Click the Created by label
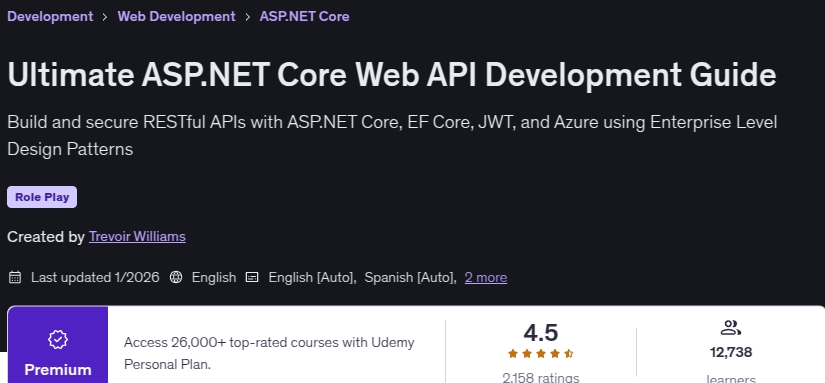The width and height of the screenshot is (825, 383). [46, 237]
